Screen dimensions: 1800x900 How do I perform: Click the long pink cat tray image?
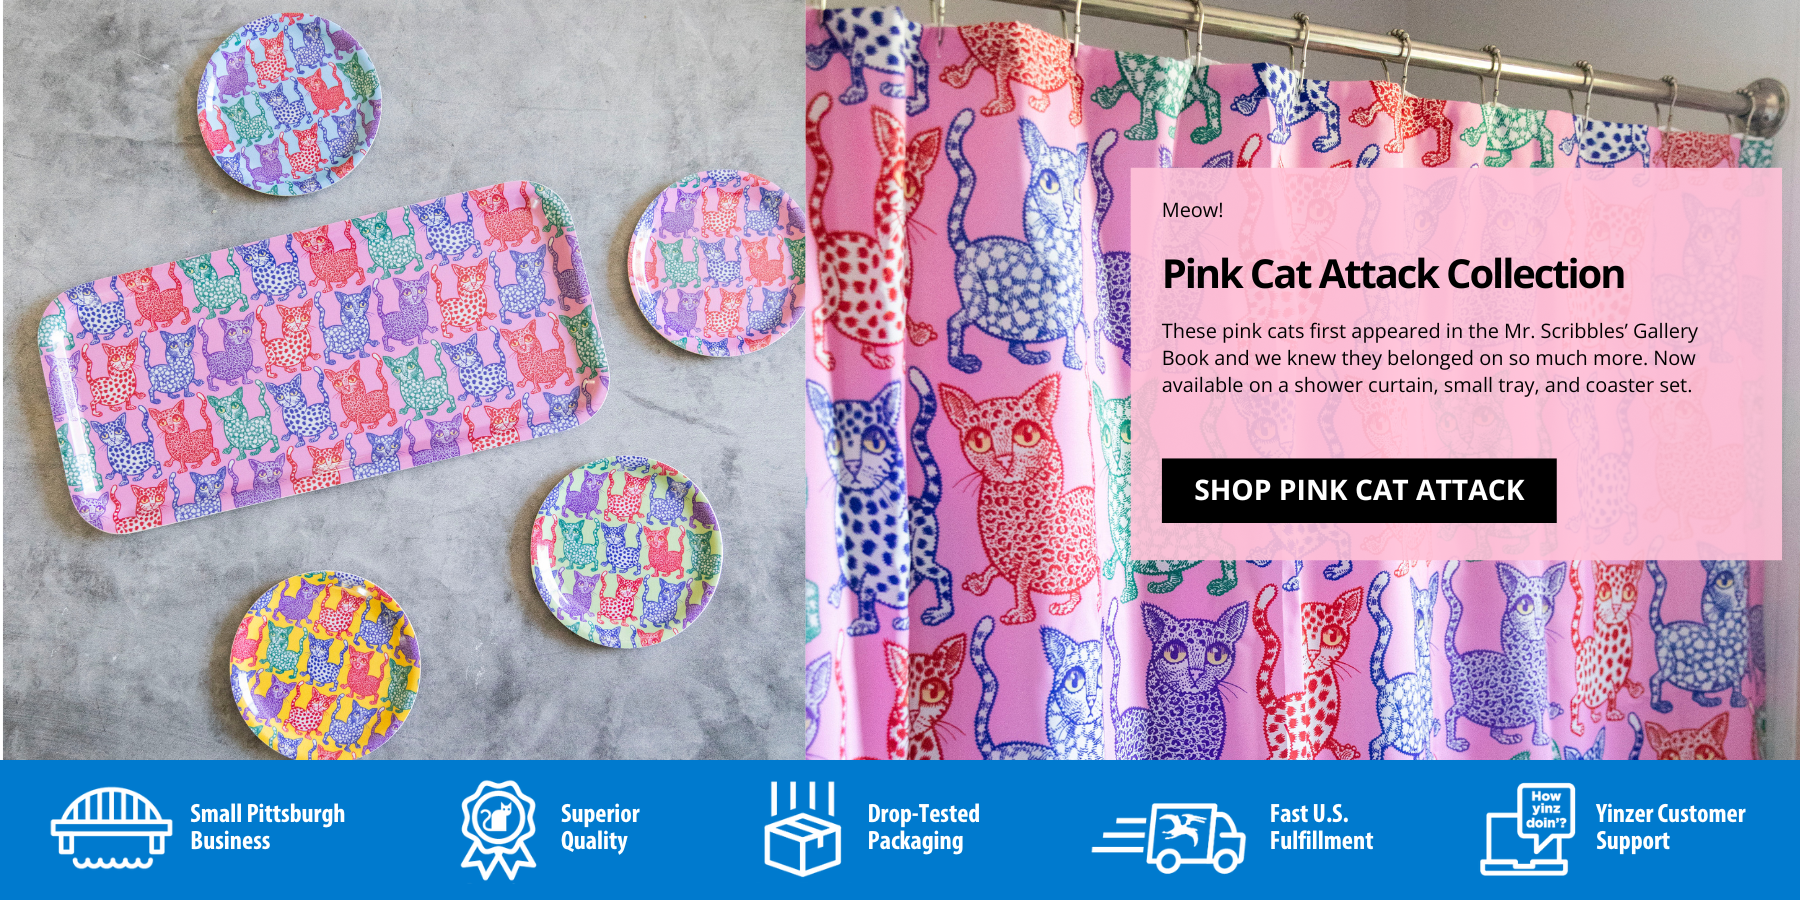point(322,358)
